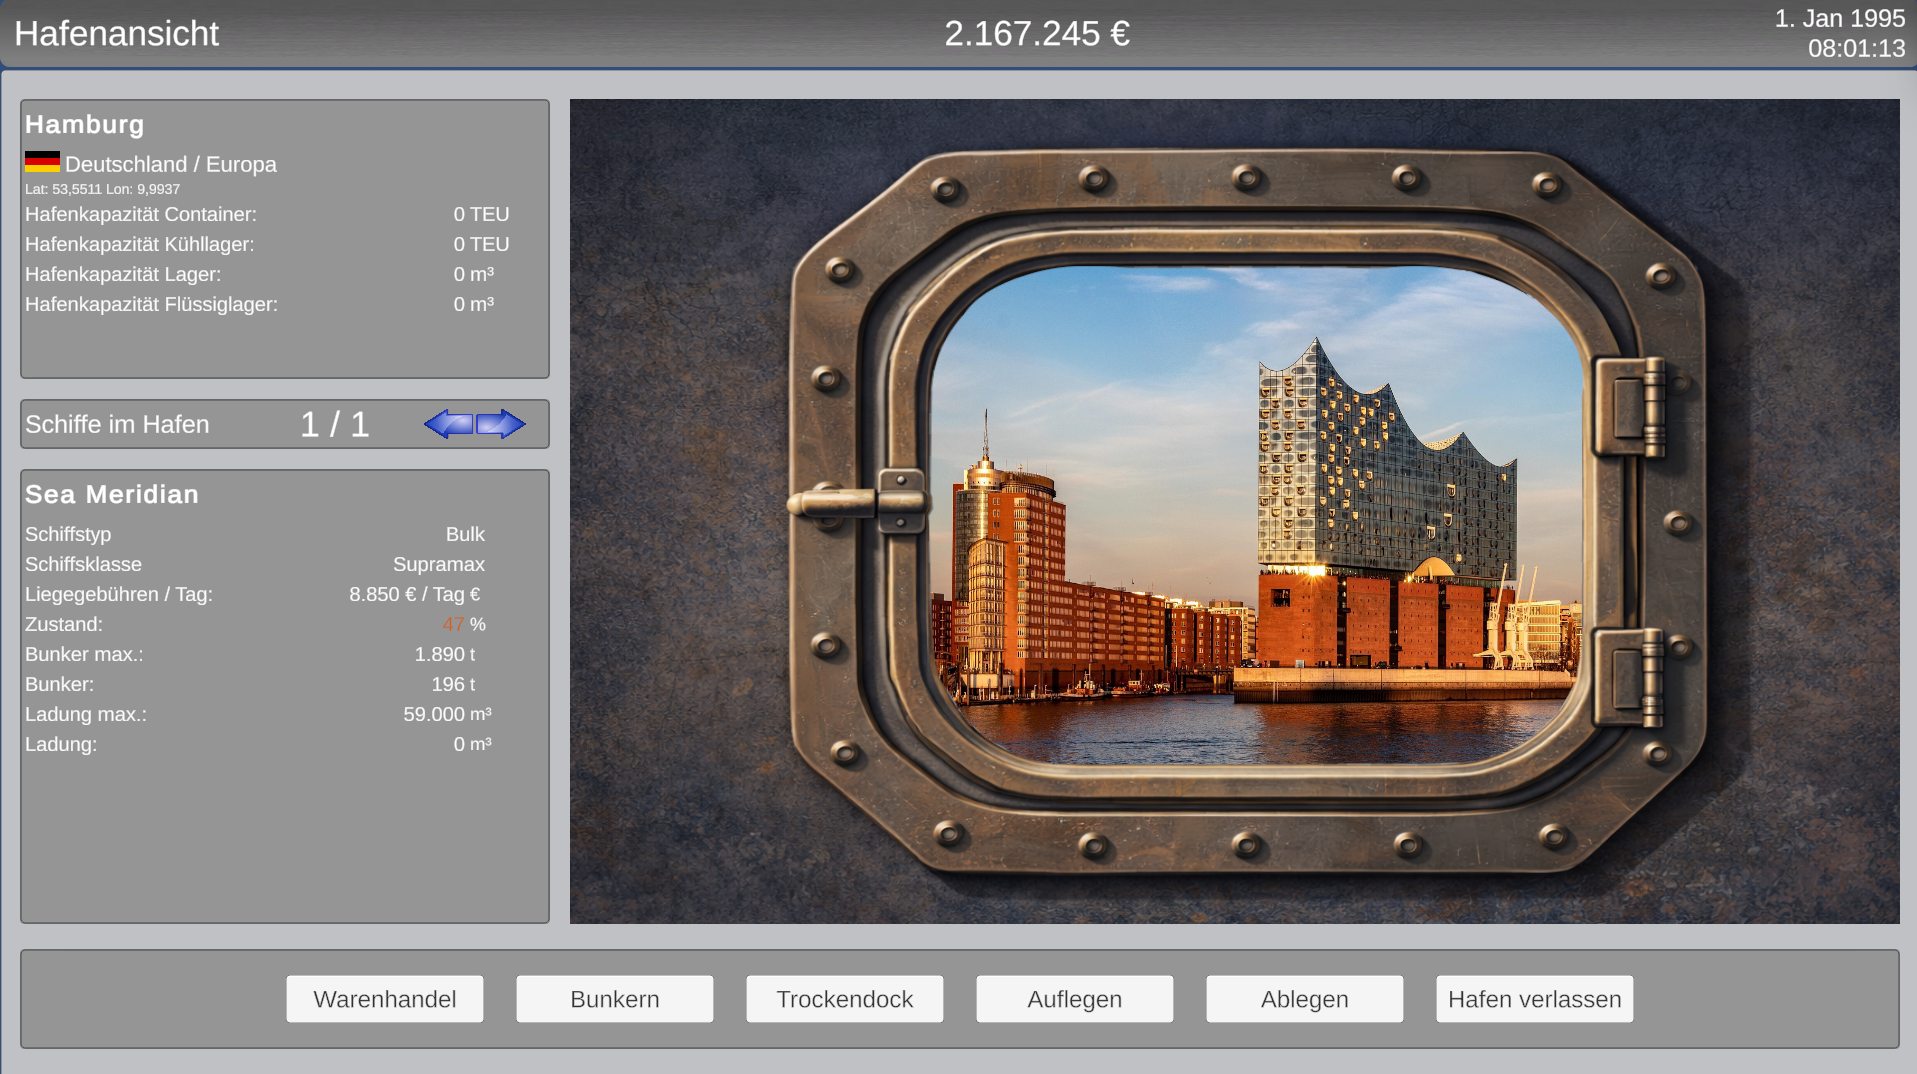Click the 1 / 1 ship counter
Viewport: 1917px width, 1074px height.
335,424
